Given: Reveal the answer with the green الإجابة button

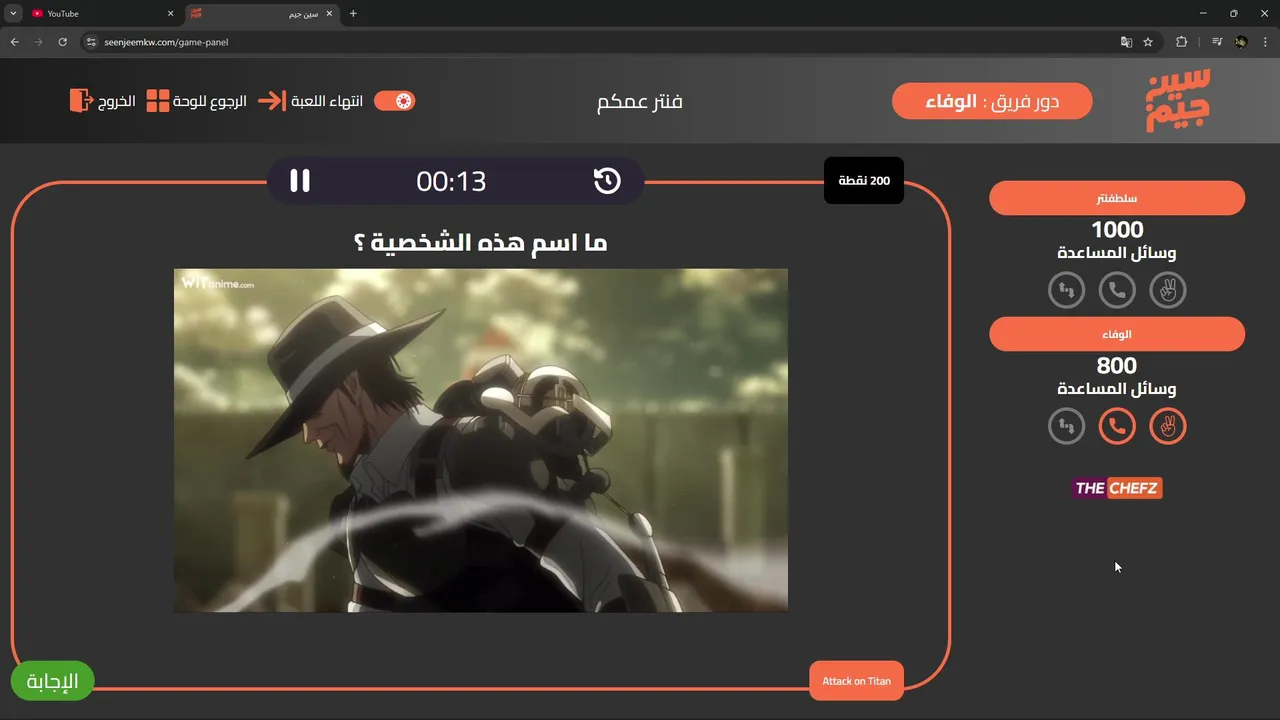Looking at the screenshot, I should 52,681.
